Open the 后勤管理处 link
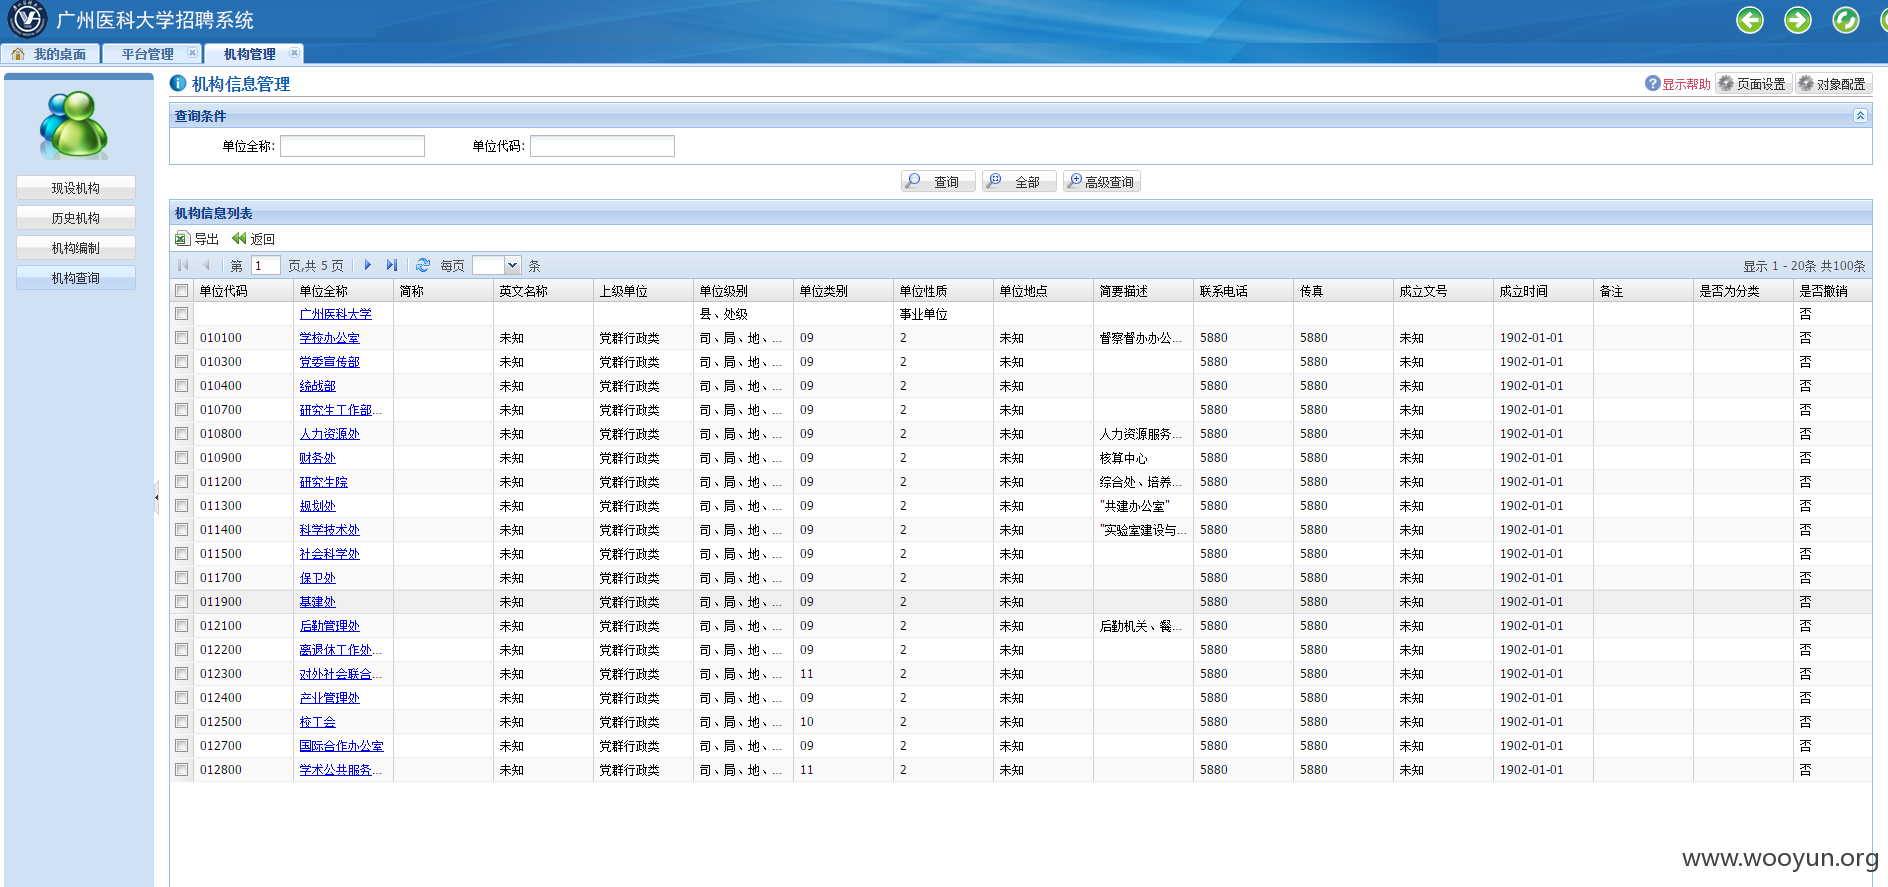1888x887 pixels. click(329, 626)
